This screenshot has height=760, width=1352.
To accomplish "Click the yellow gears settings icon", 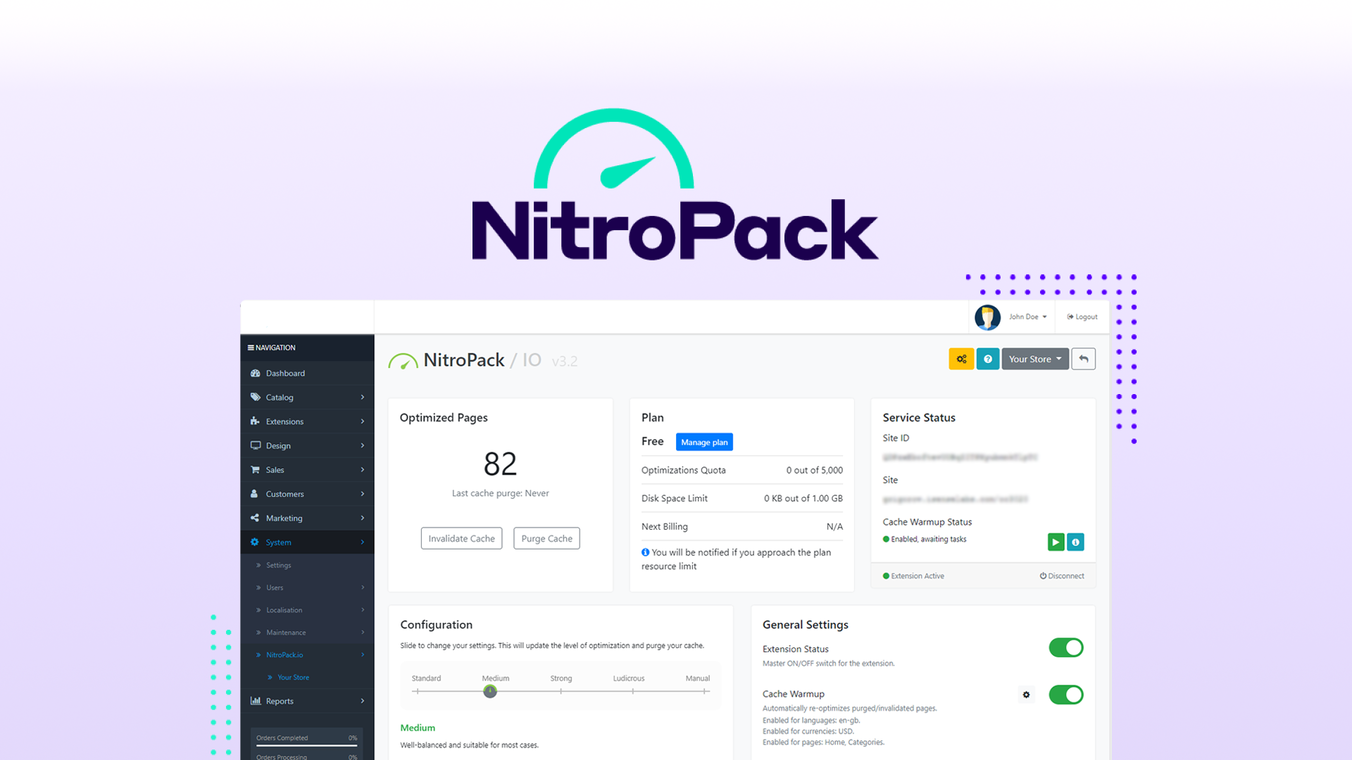I will (x=961, y=358).
